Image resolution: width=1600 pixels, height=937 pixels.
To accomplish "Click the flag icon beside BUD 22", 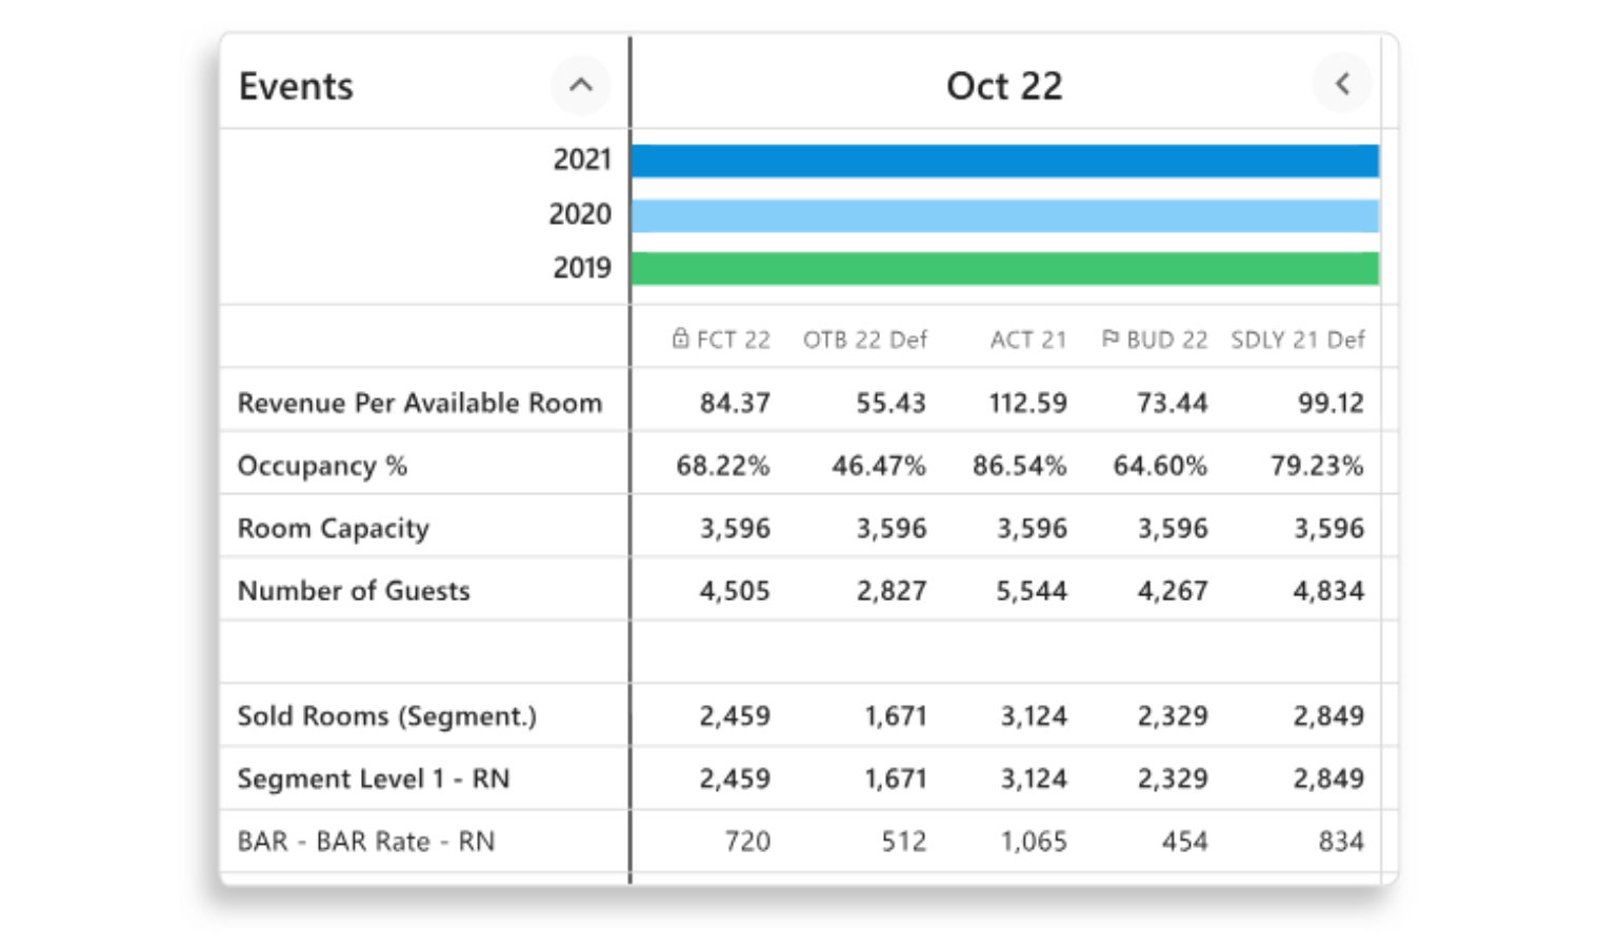I will point(1110,339).
